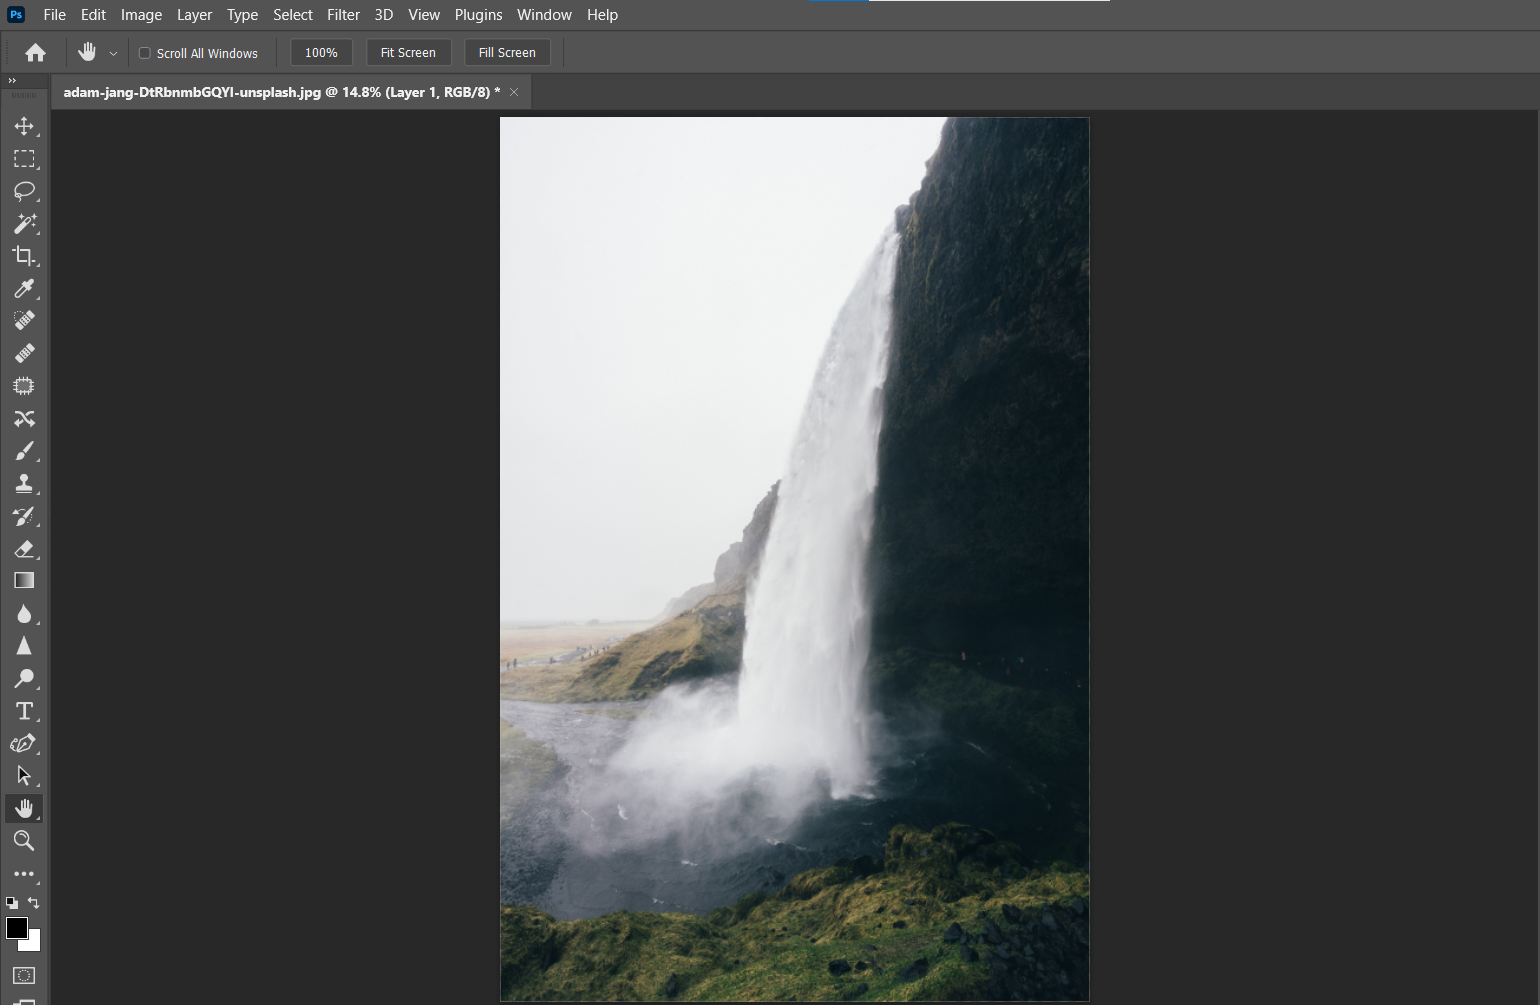Click the waterfall photo on the canvas

point(794,559)
